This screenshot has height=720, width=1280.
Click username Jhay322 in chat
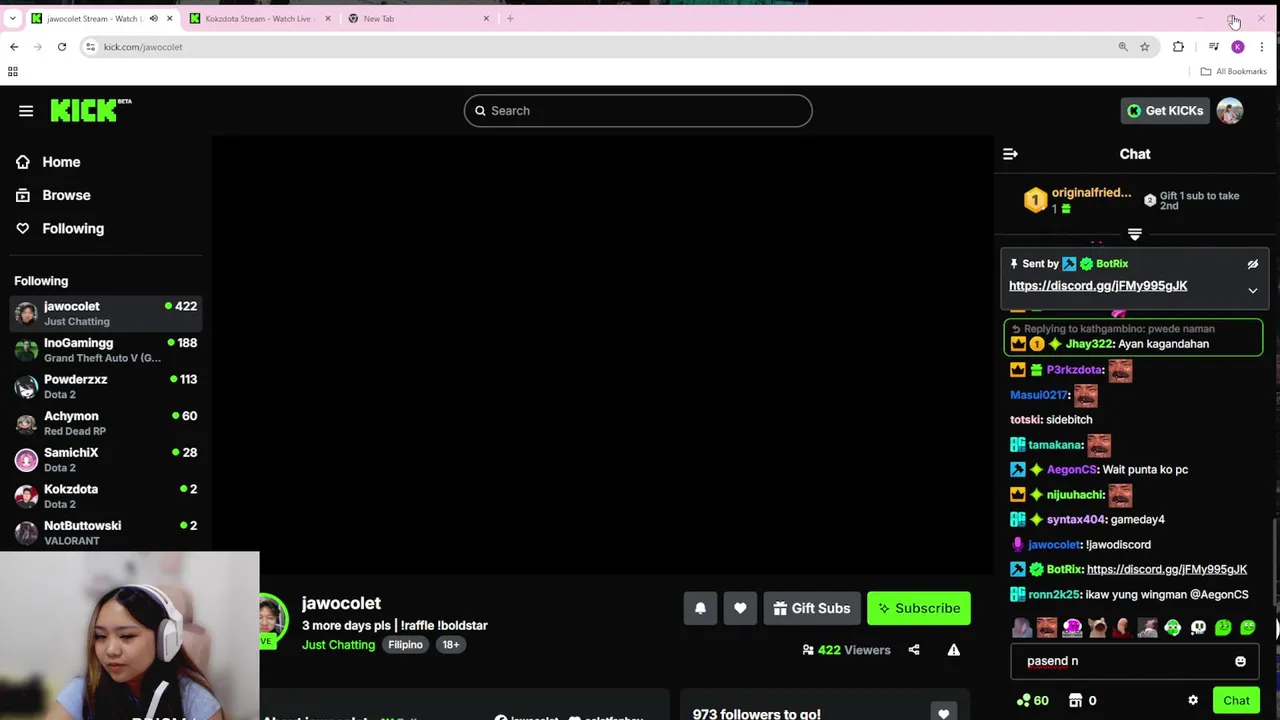(1089, 344)
